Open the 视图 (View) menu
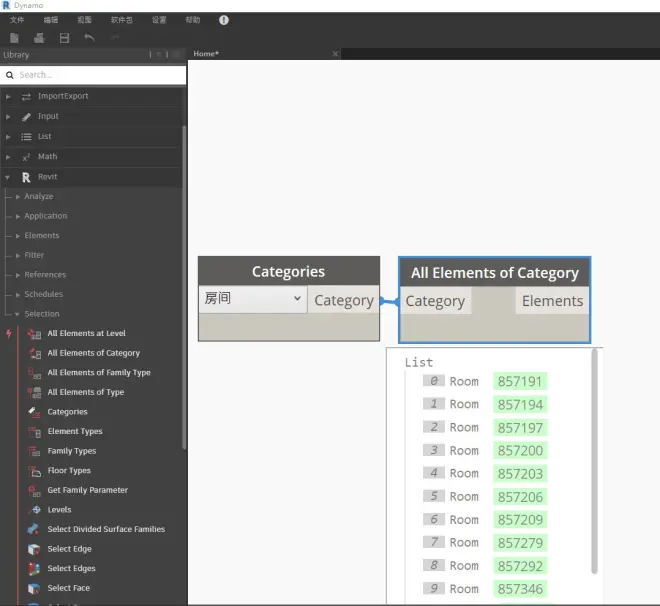 point(84,20)
